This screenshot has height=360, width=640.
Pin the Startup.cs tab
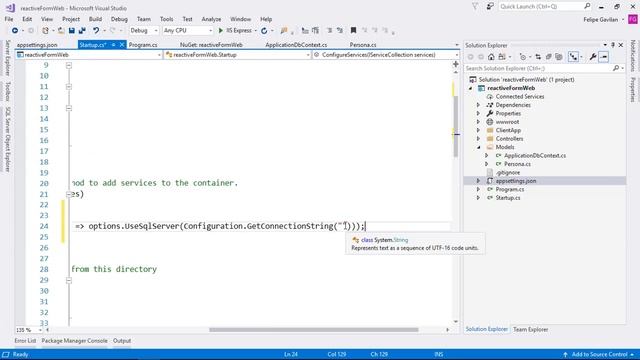point(113,45)
